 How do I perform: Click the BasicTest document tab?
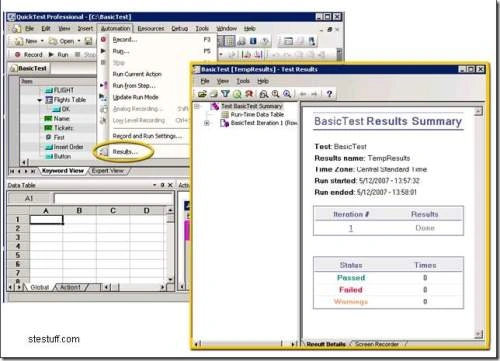tap(29, 68)
